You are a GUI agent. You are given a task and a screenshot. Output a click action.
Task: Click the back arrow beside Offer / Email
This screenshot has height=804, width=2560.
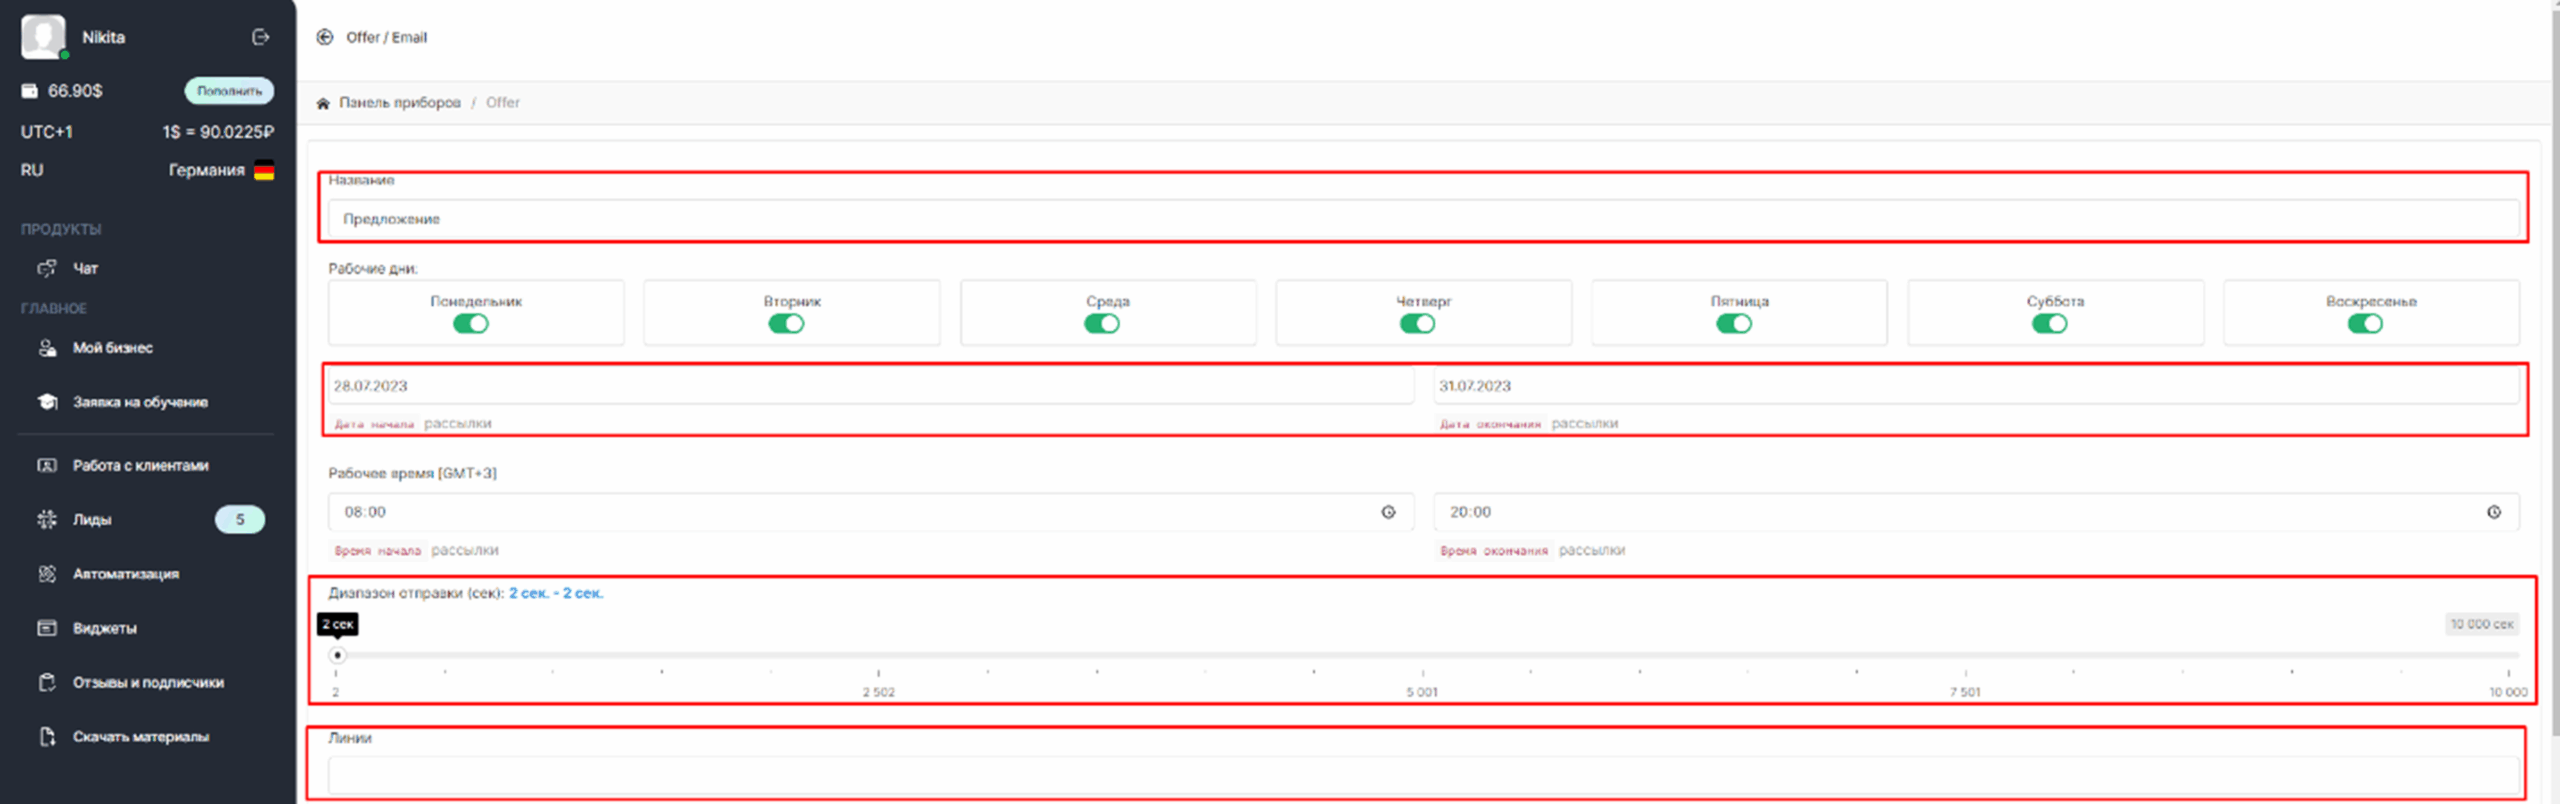[x=324, y=37]
